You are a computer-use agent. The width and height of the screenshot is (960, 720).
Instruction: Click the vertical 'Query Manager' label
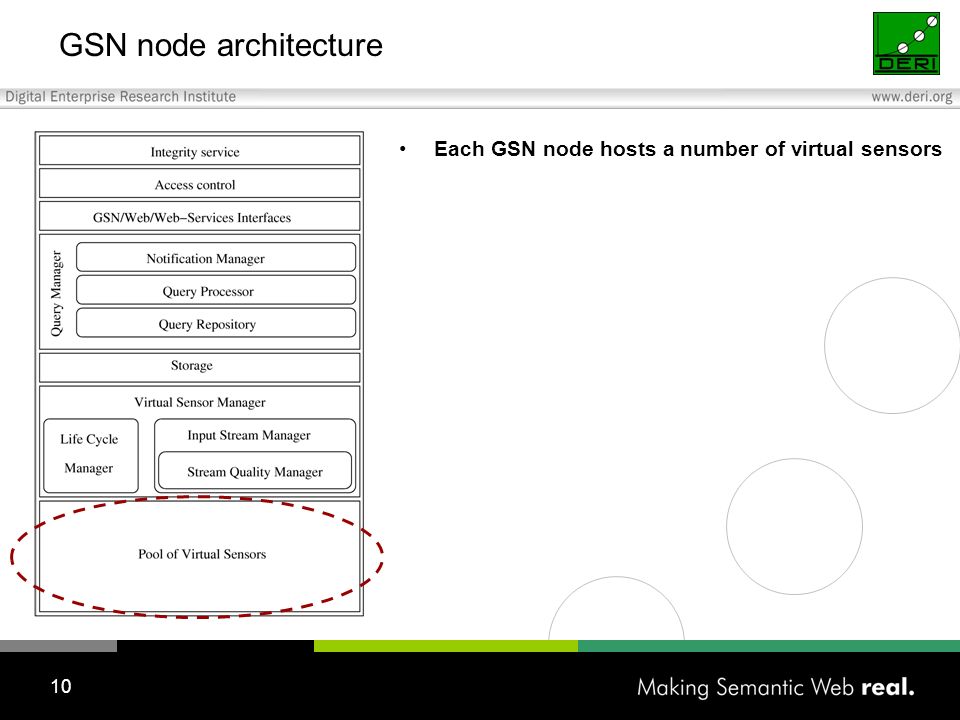click(x=56, y=293)
